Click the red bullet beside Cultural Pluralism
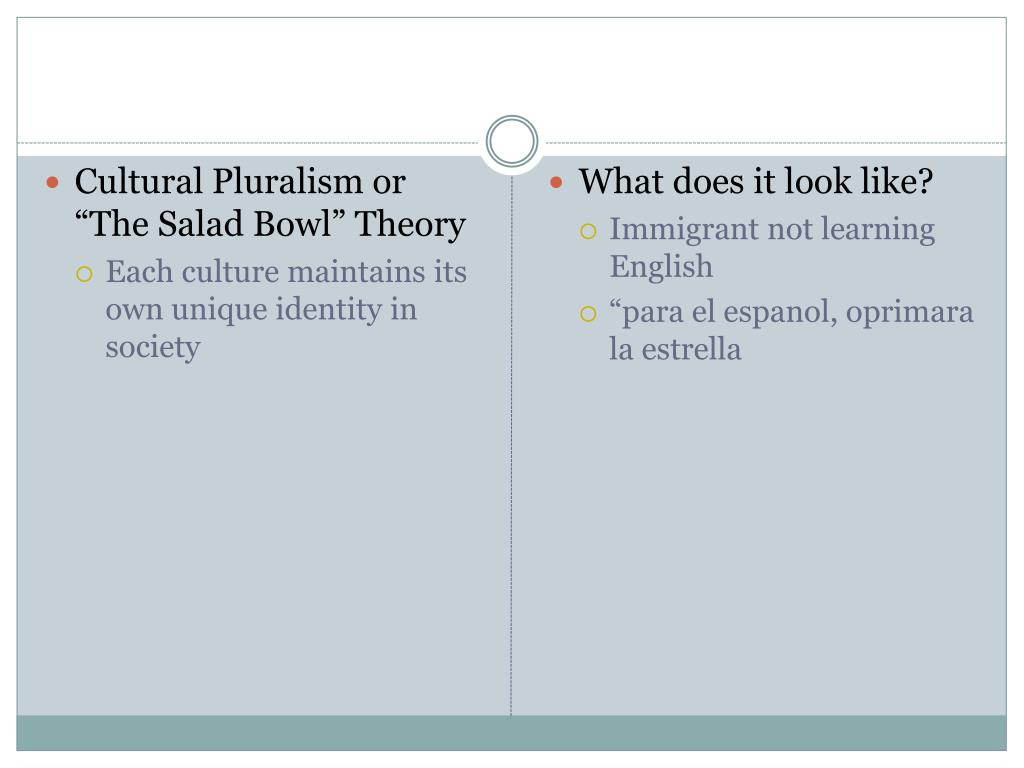Viewport: 1024px width, 768px height. click(x=55, y=182)
